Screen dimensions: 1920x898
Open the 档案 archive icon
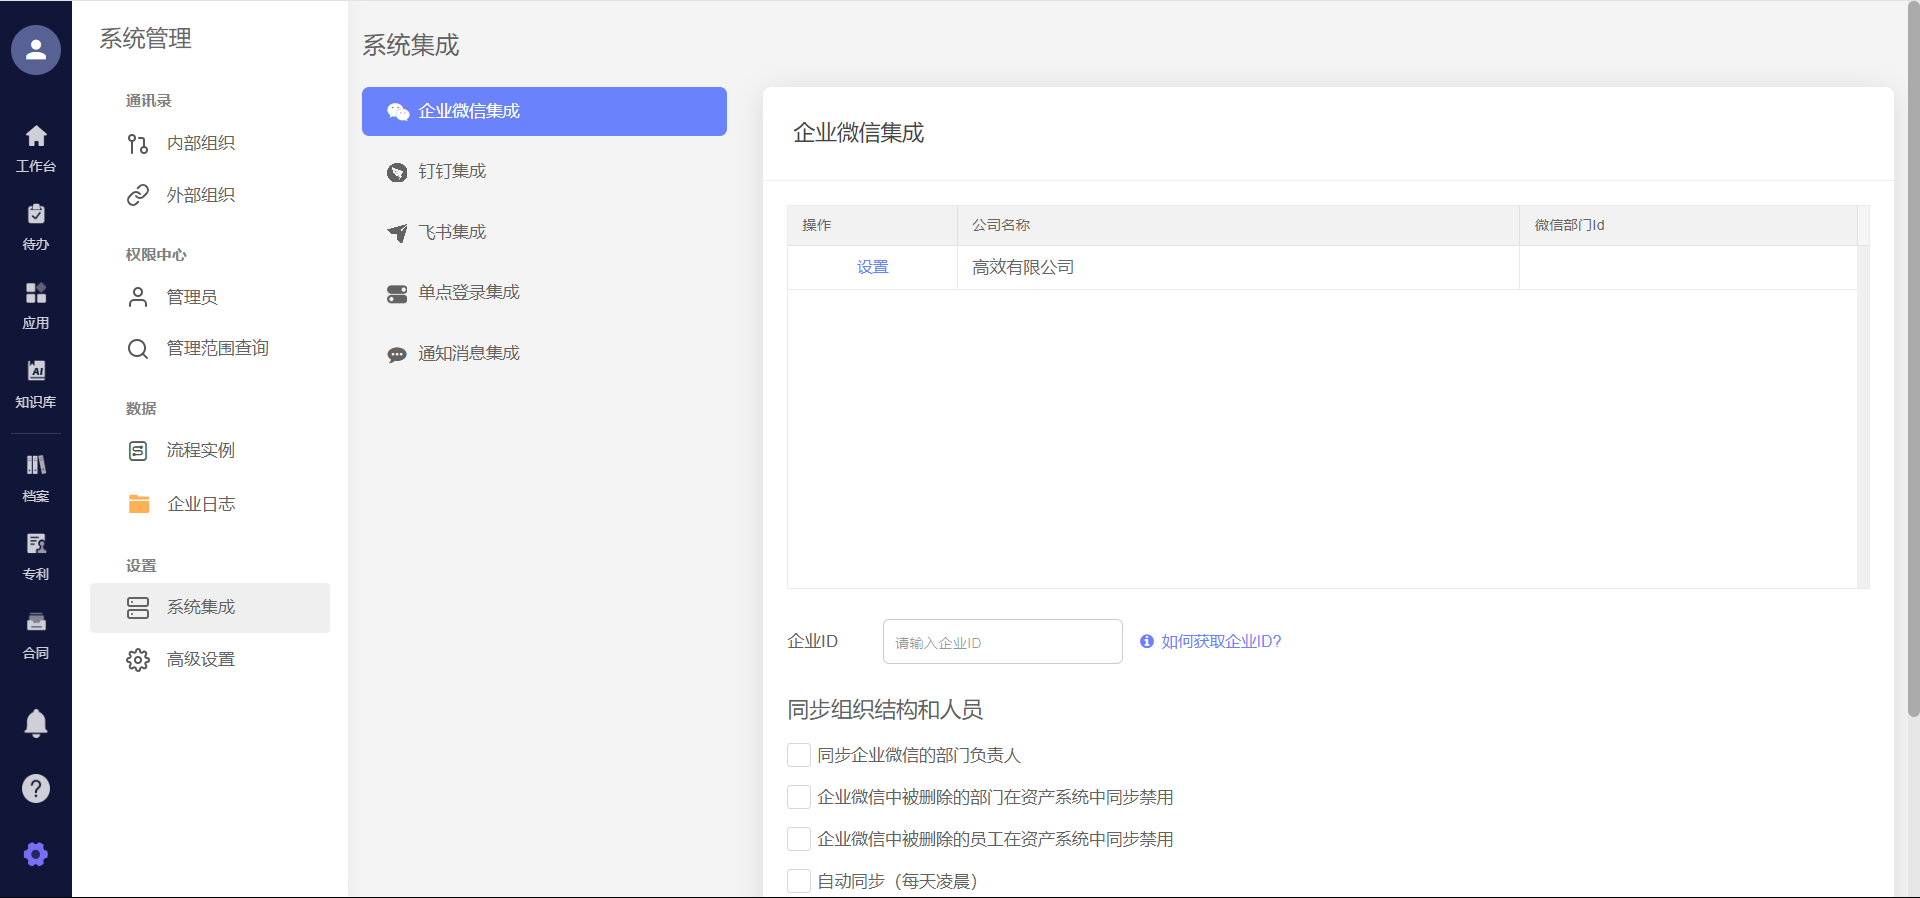click(x=36, y=477)
